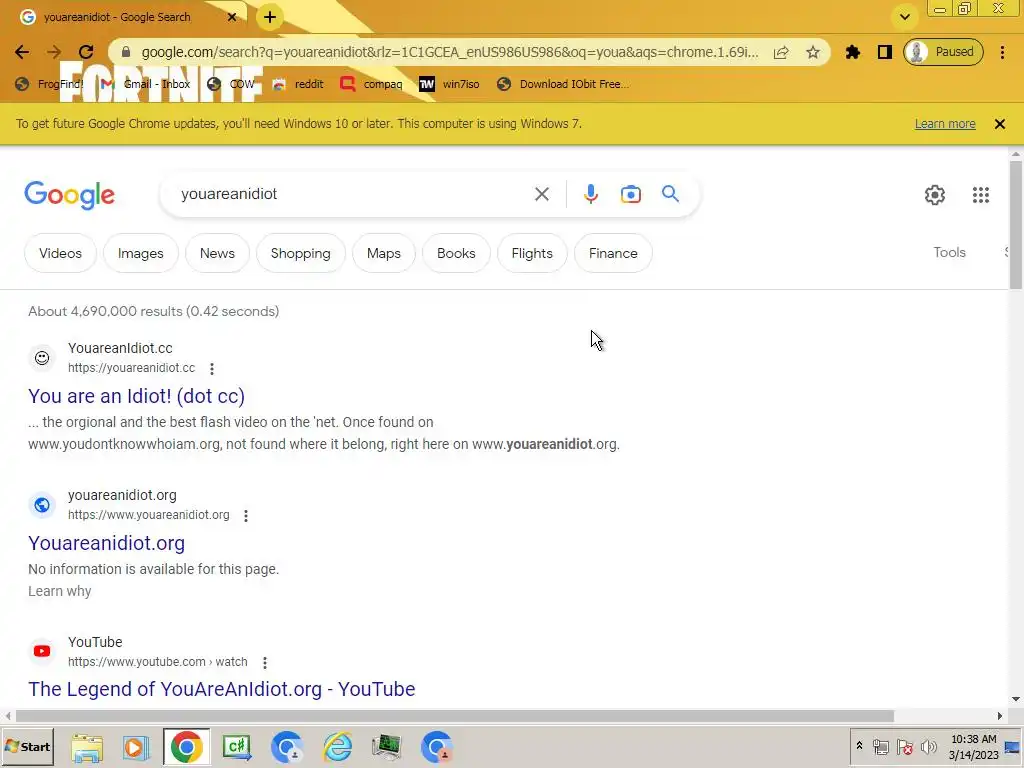
Task: Click the blue magnifier search button
Action: click(670, 194)
